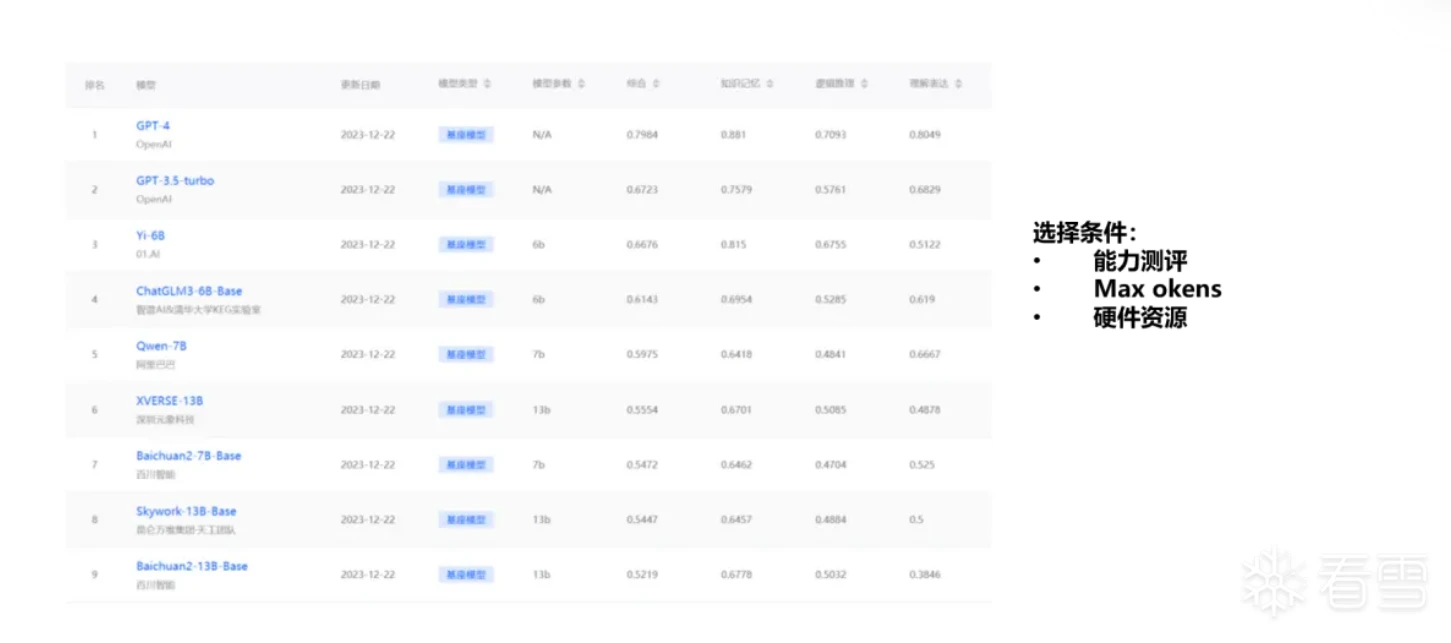Open the ChatGLM3-6B-Base model link
The image size is (1451, 643).
(189, 291)
